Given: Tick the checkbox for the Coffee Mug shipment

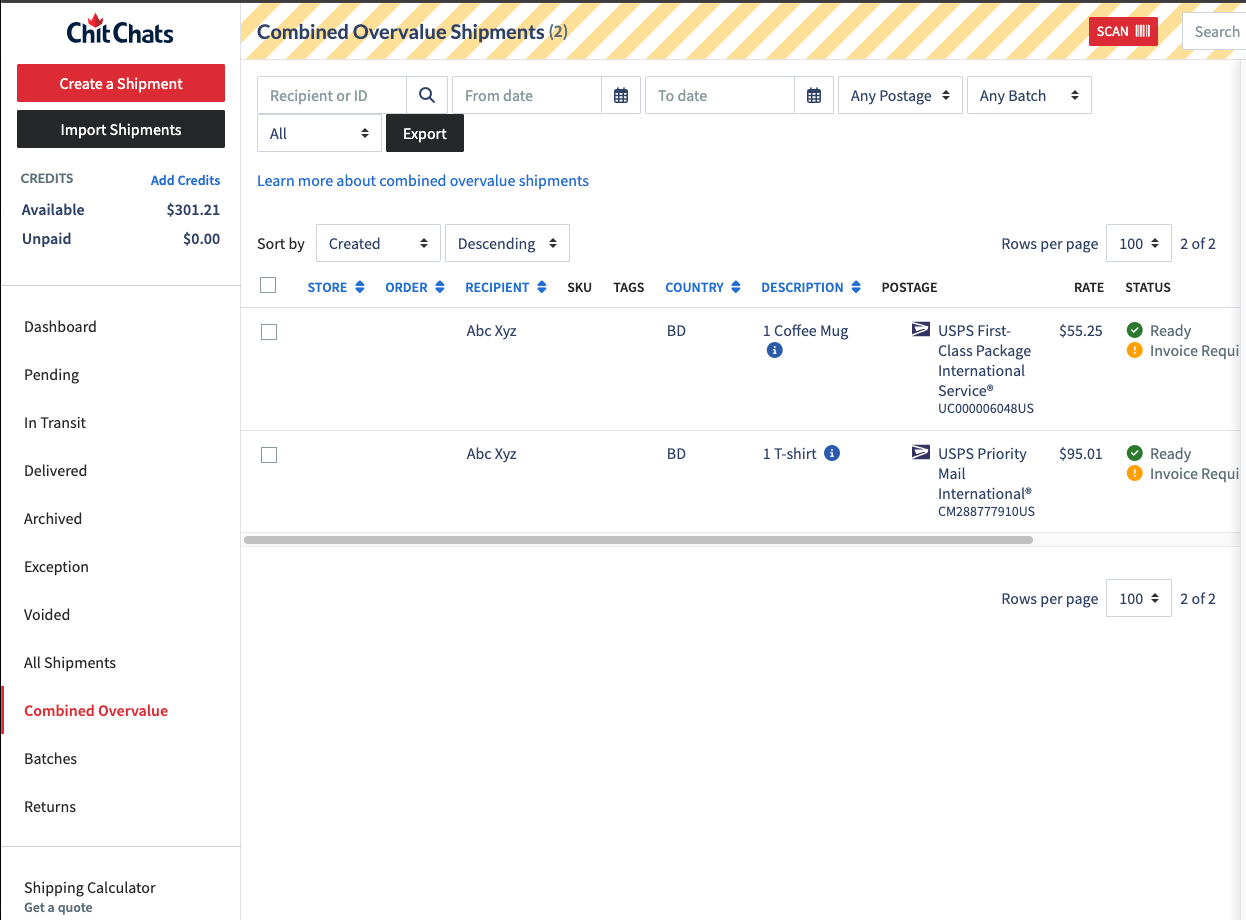Looking at the screenshot, I should tap(269, 332).
